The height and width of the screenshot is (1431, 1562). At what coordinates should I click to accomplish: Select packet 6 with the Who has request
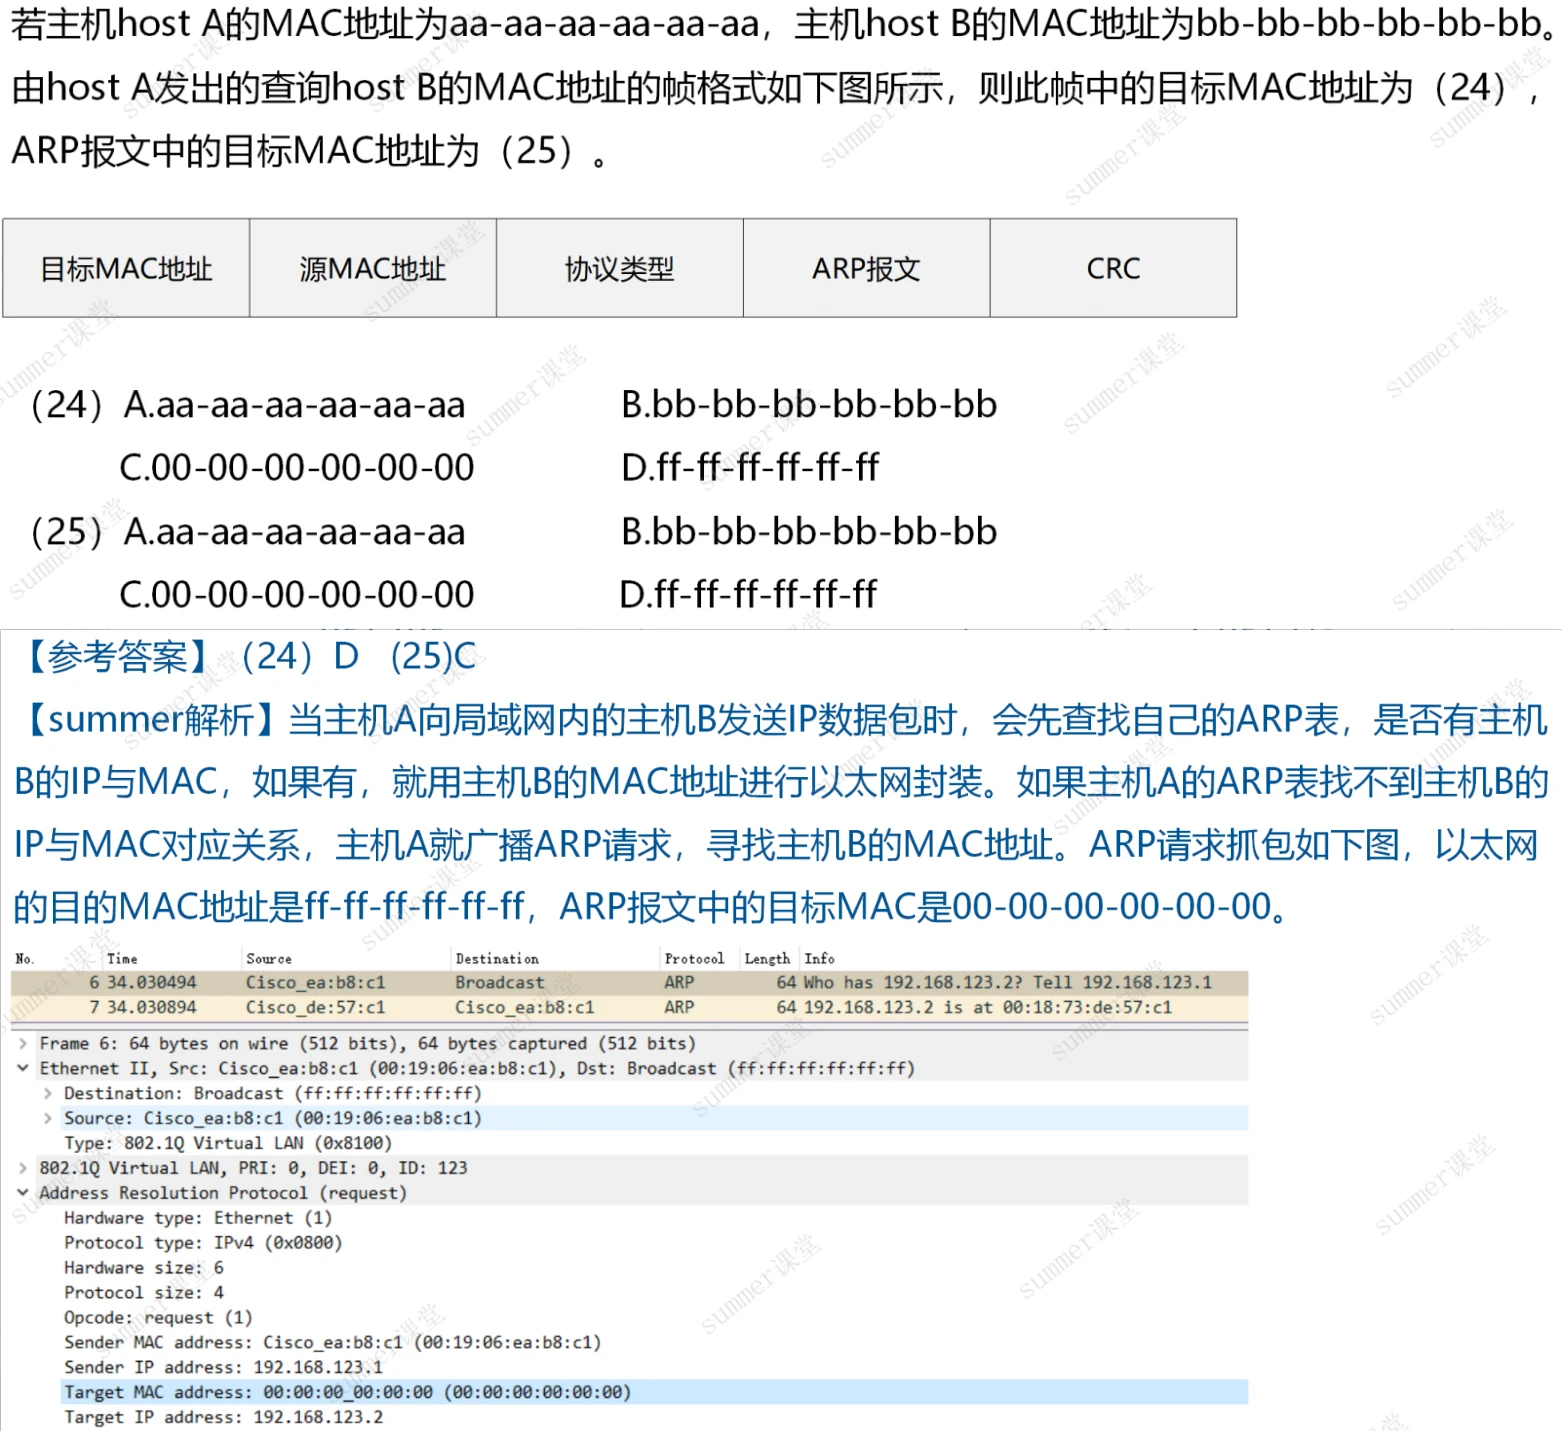[x=628, y=983]
